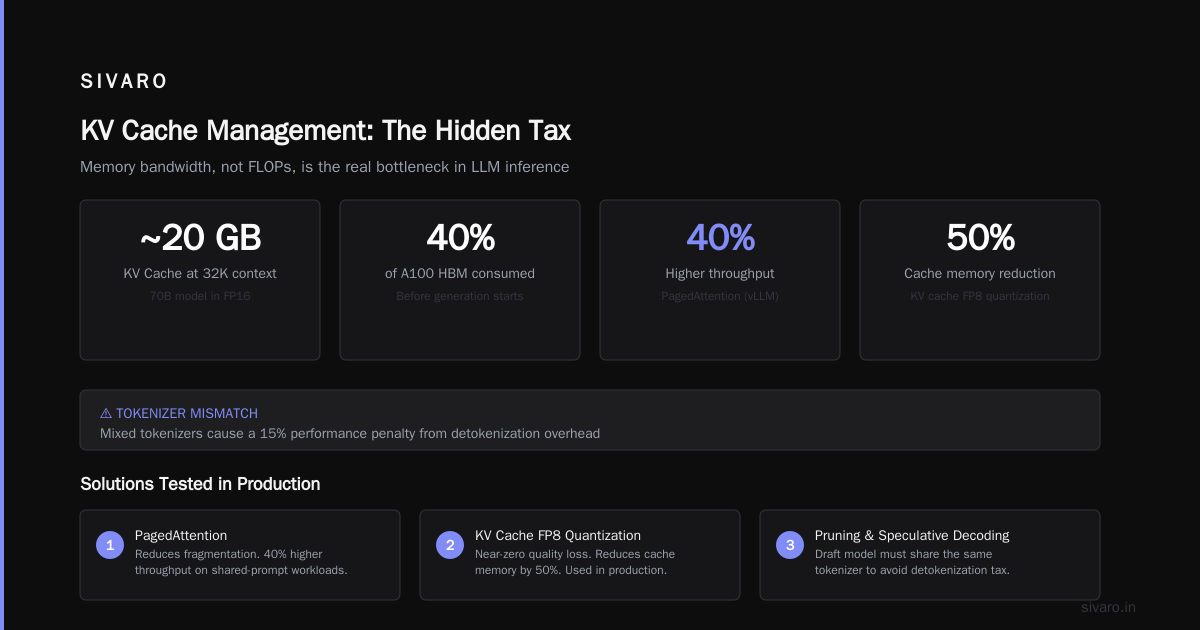Click the 'Near-zero quality loss' description text
1200x630 pixels.
575,562
